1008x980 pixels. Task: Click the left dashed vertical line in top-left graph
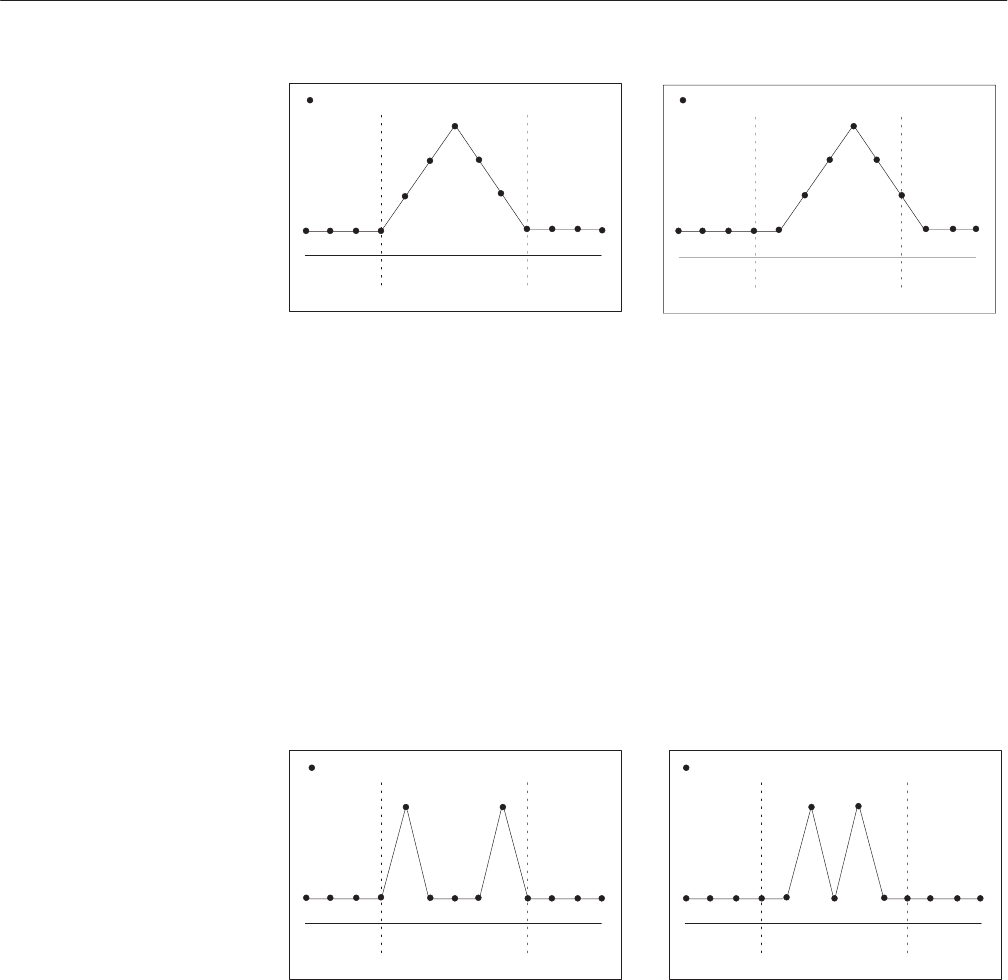click(x=382, y=160)
